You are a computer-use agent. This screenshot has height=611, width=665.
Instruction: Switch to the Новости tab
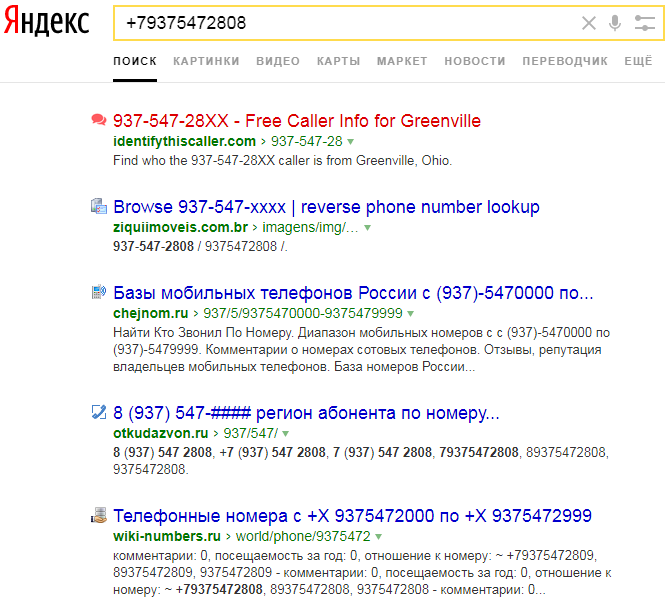(475, 61)
